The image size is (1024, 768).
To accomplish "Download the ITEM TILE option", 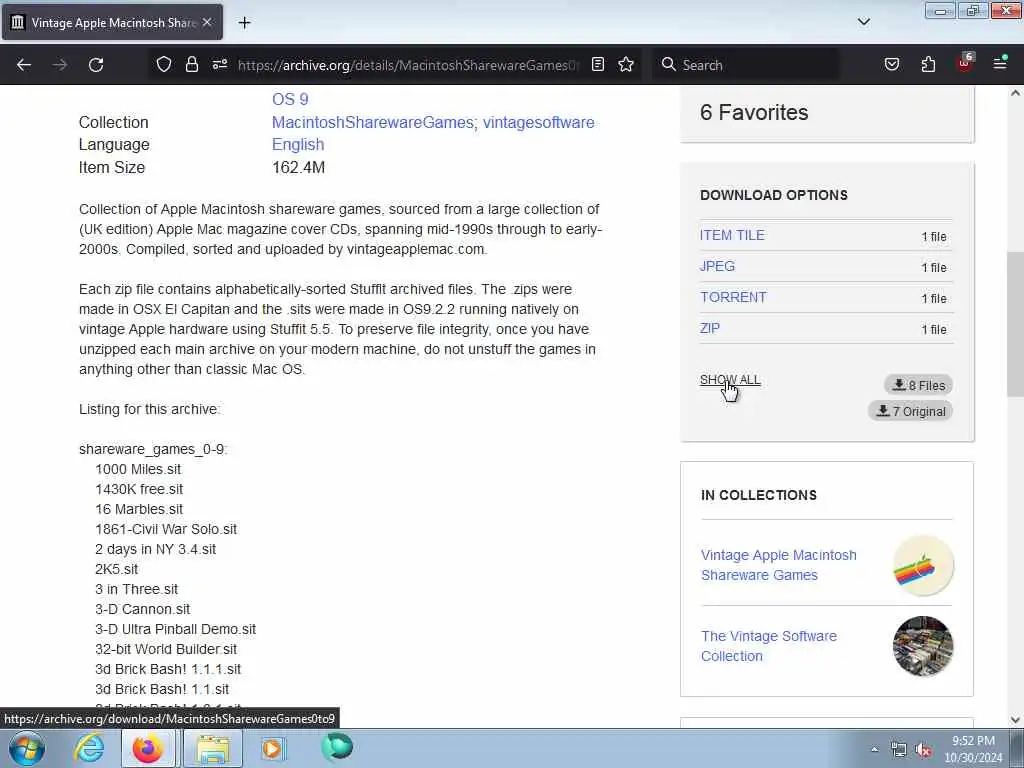I will 732,235.
